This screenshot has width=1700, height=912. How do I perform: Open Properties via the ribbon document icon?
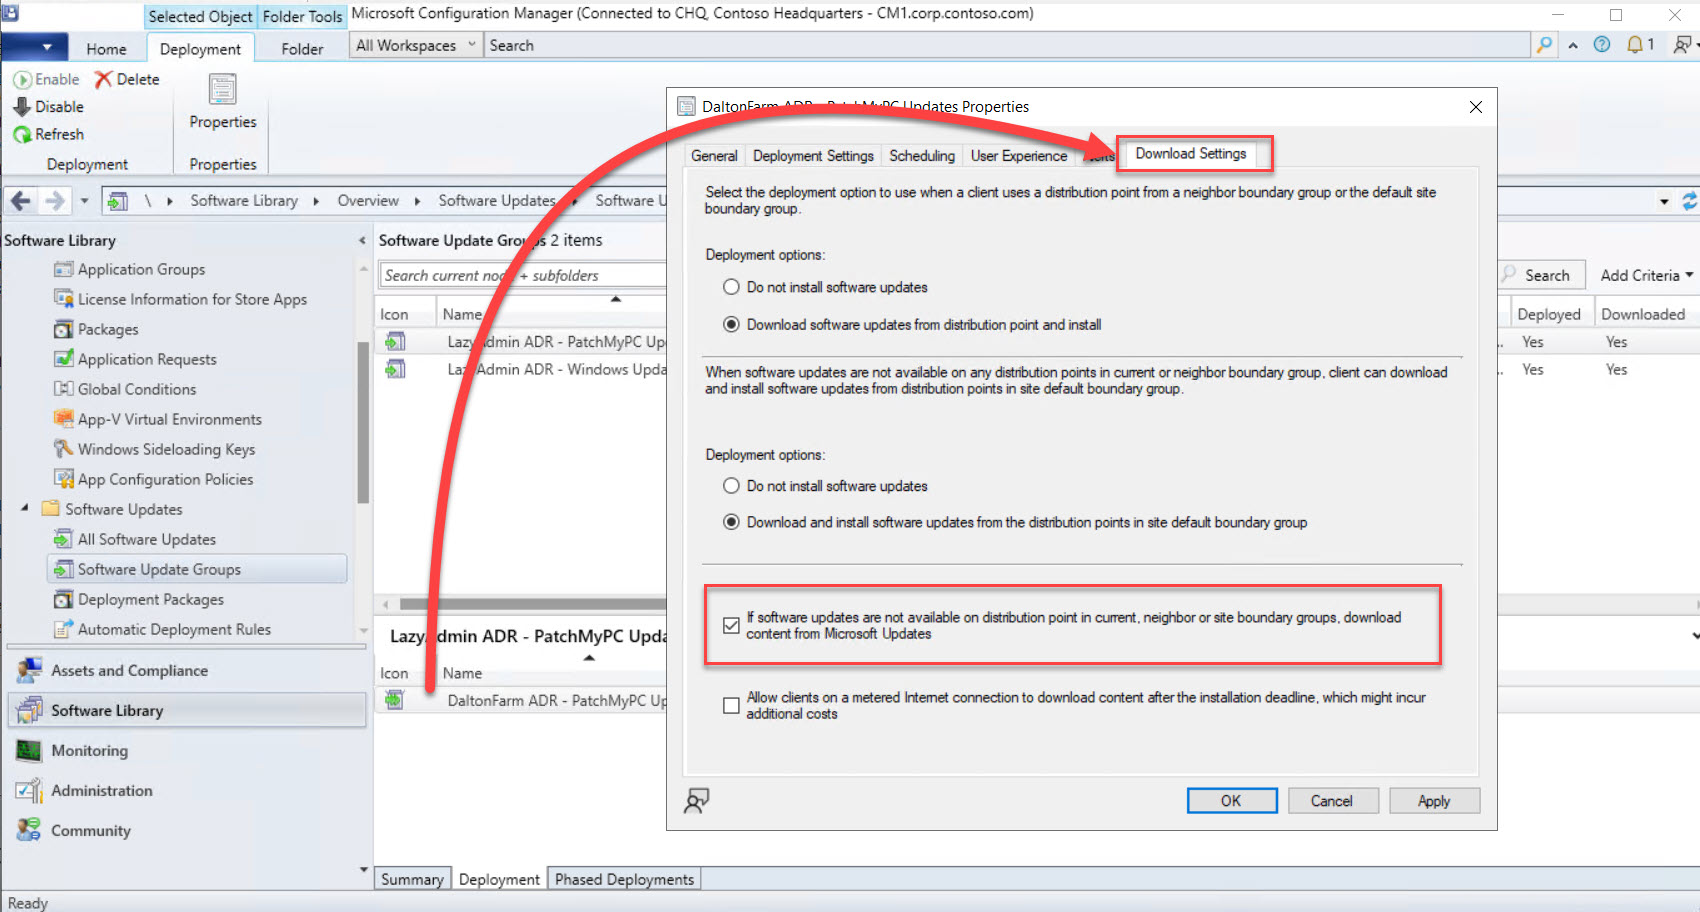coord(222,90)
